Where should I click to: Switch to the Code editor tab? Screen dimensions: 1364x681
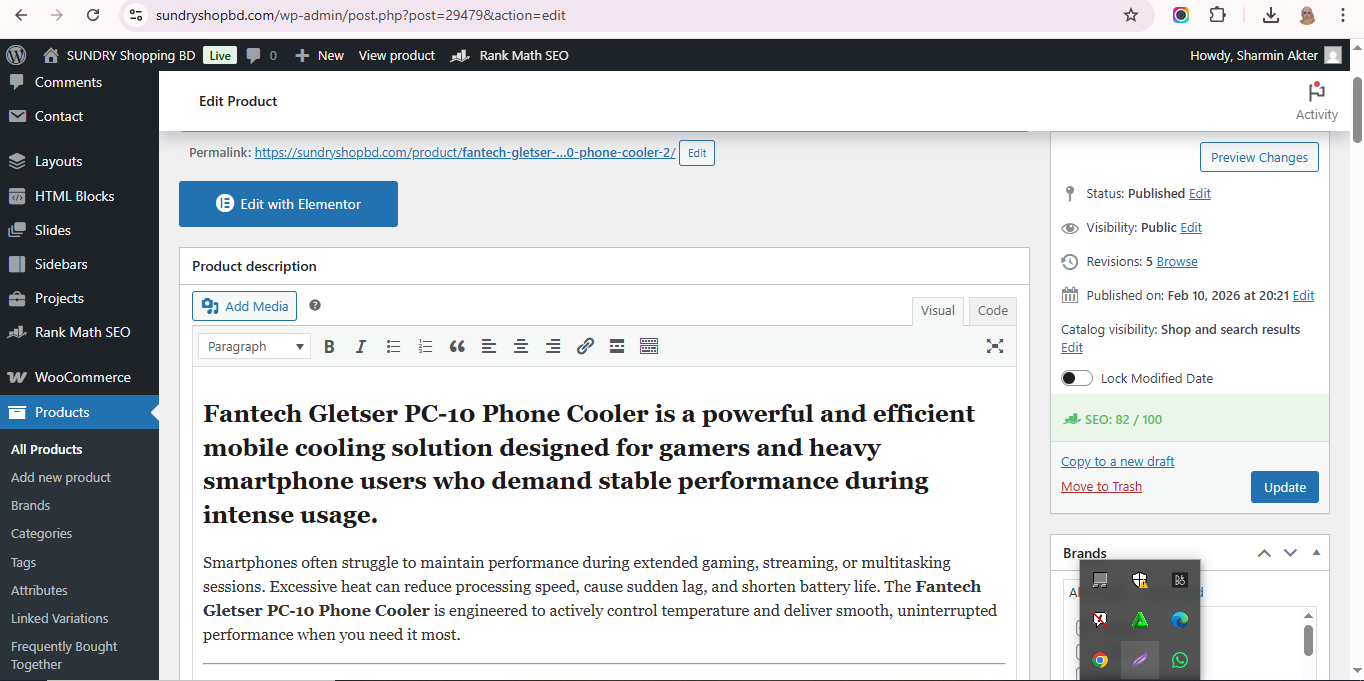993,311
